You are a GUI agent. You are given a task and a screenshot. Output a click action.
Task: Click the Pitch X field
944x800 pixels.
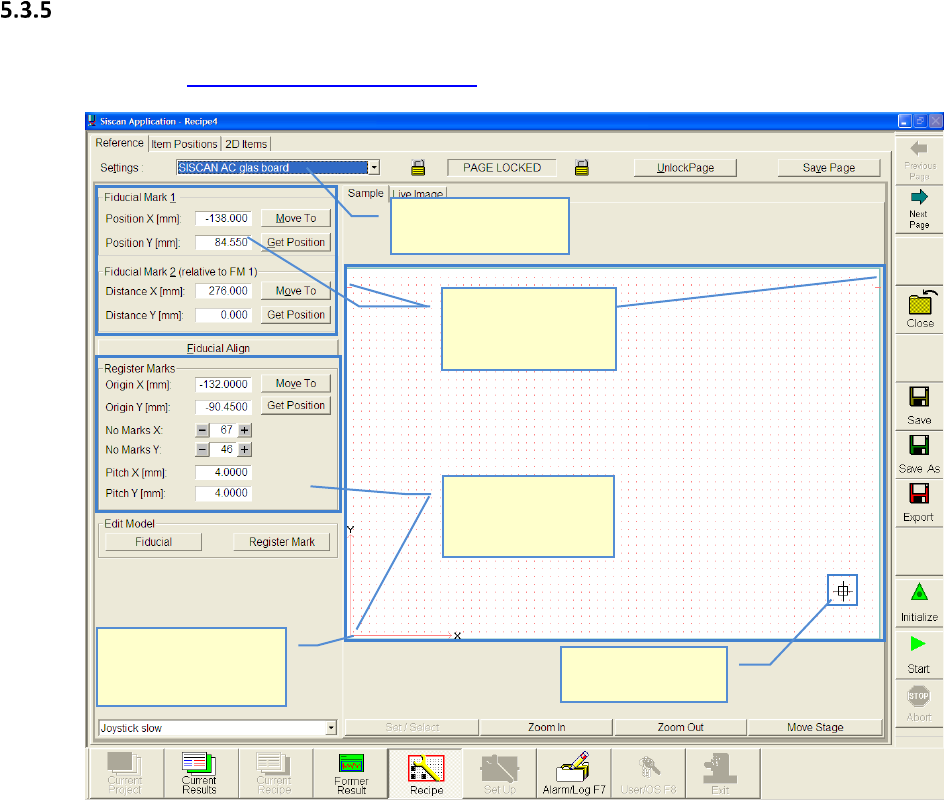pyautogui.click(x=223, y=473)
